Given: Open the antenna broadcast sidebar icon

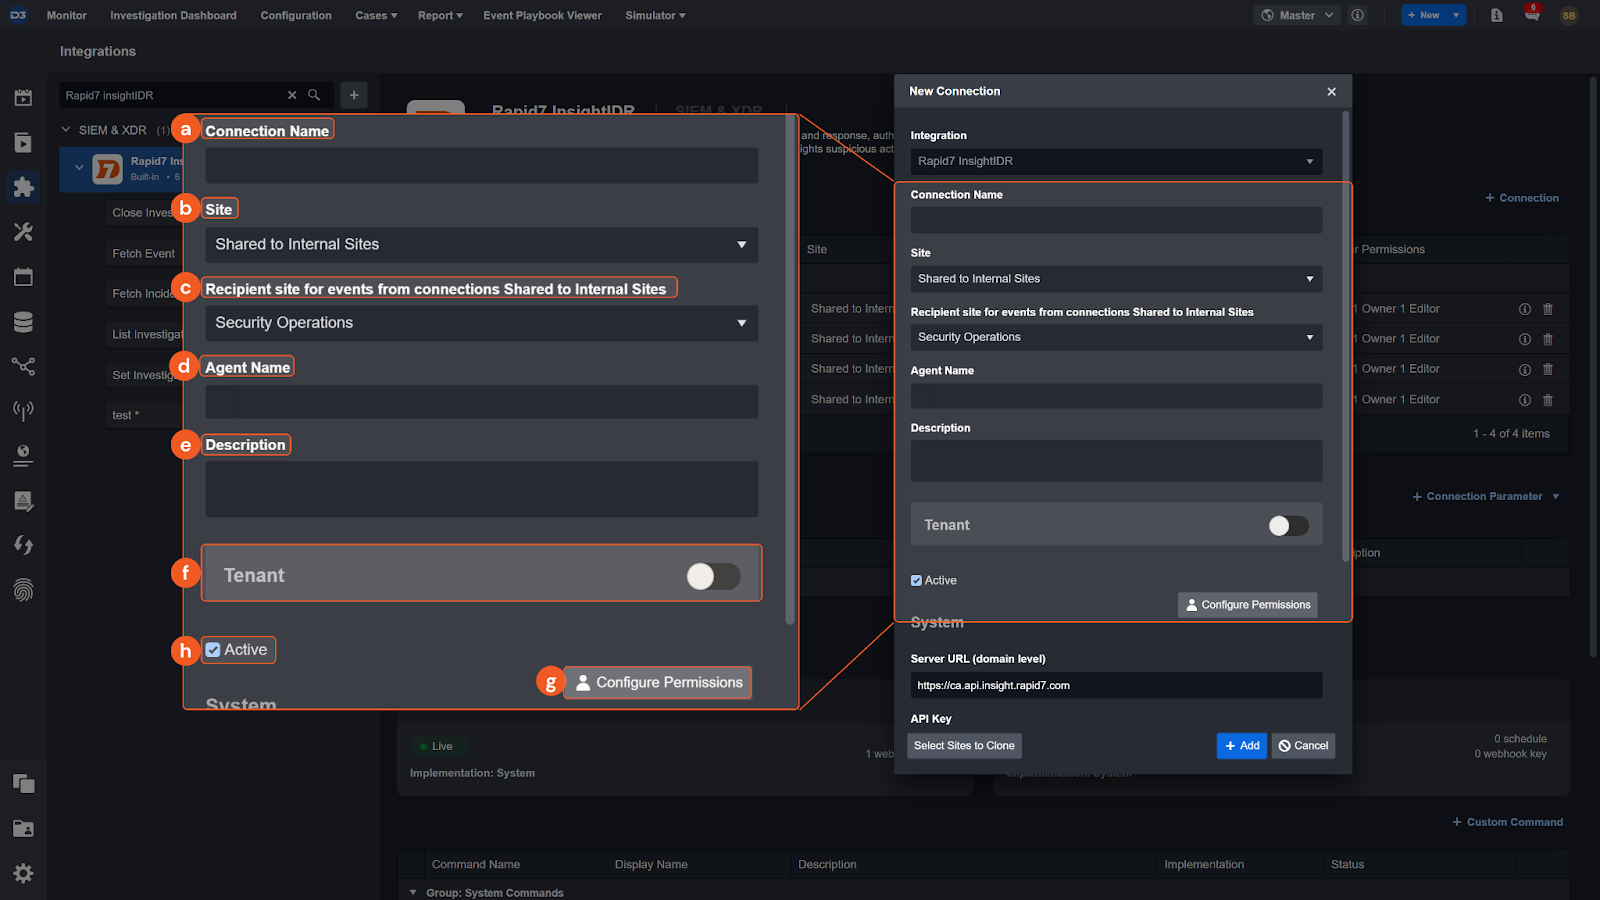Looking at the screenshot, I should (x=23, y=411).
